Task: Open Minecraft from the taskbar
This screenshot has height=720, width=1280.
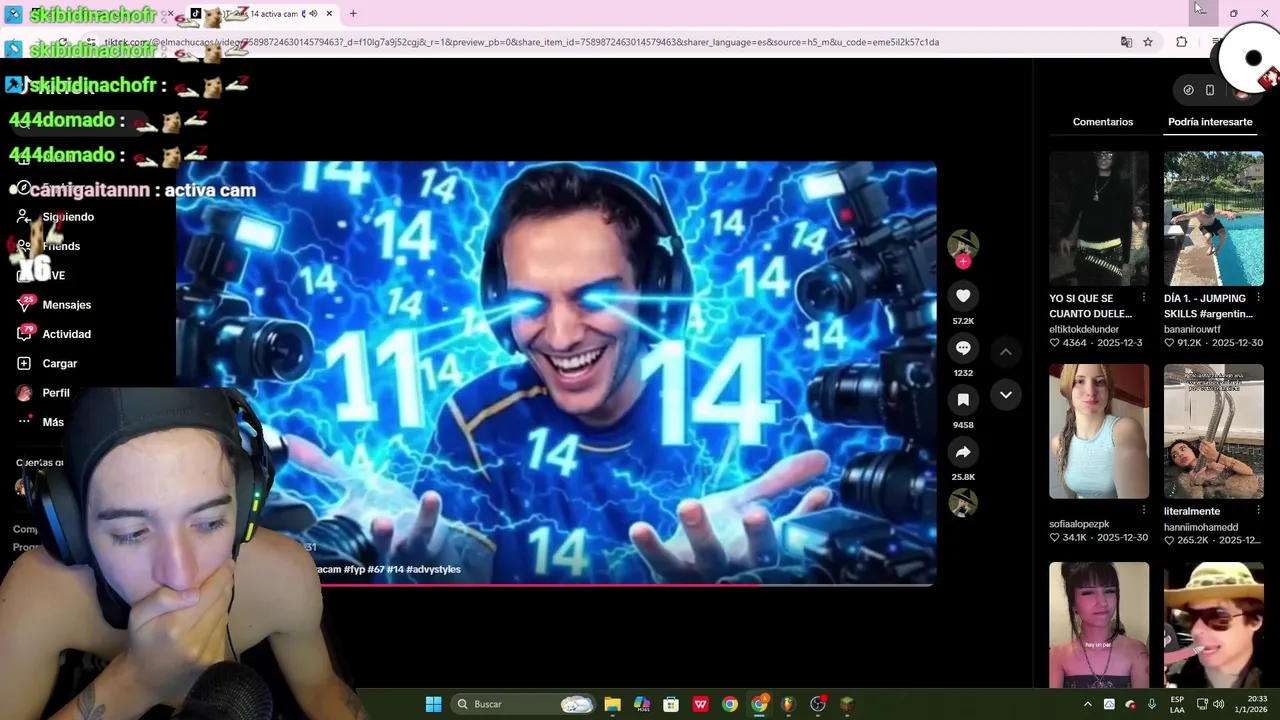Action: coord(847,704)
